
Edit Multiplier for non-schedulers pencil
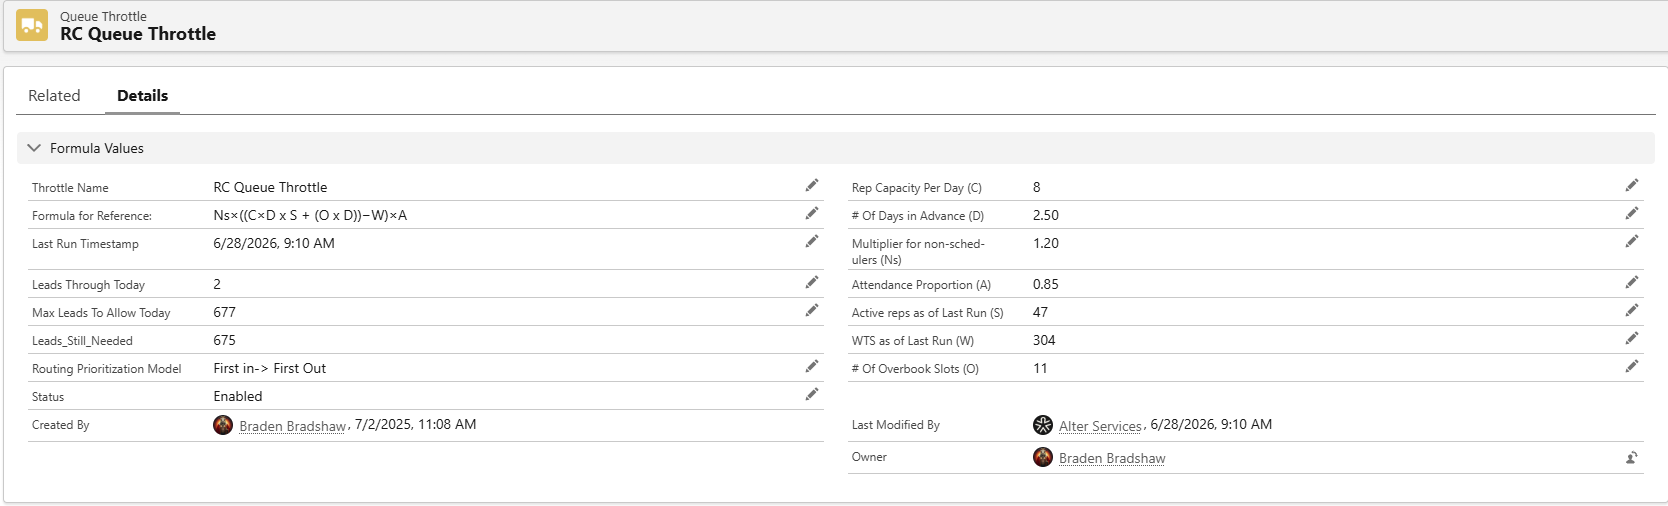1632,241
